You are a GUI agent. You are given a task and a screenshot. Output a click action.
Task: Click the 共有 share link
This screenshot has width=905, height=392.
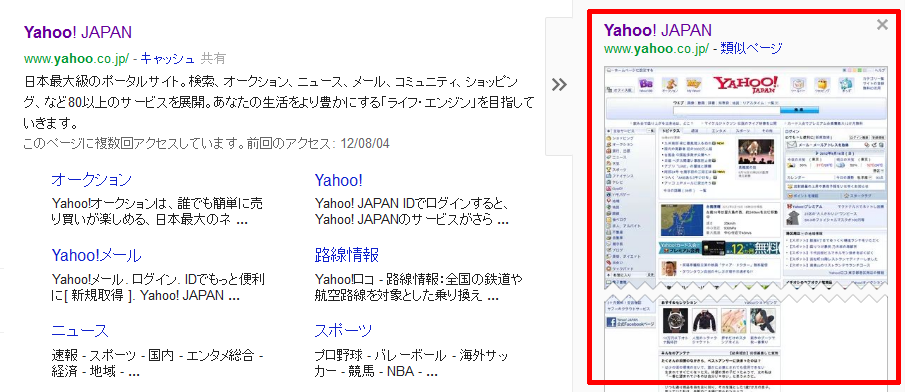pyautogui.click(x=213, y=58)
